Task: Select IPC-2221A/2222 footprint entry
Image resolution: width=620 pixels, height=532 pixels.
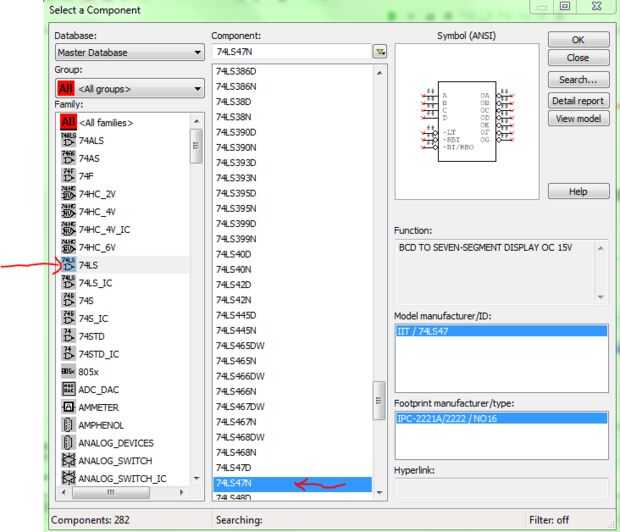Action: pyautogui.click(x=501, y=418)
